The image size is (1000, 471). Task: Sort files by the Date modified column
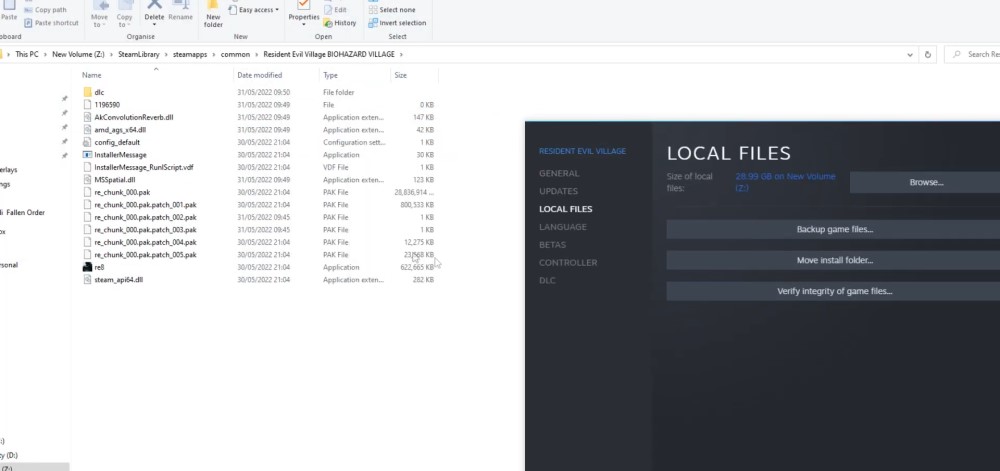coord(259,75)
